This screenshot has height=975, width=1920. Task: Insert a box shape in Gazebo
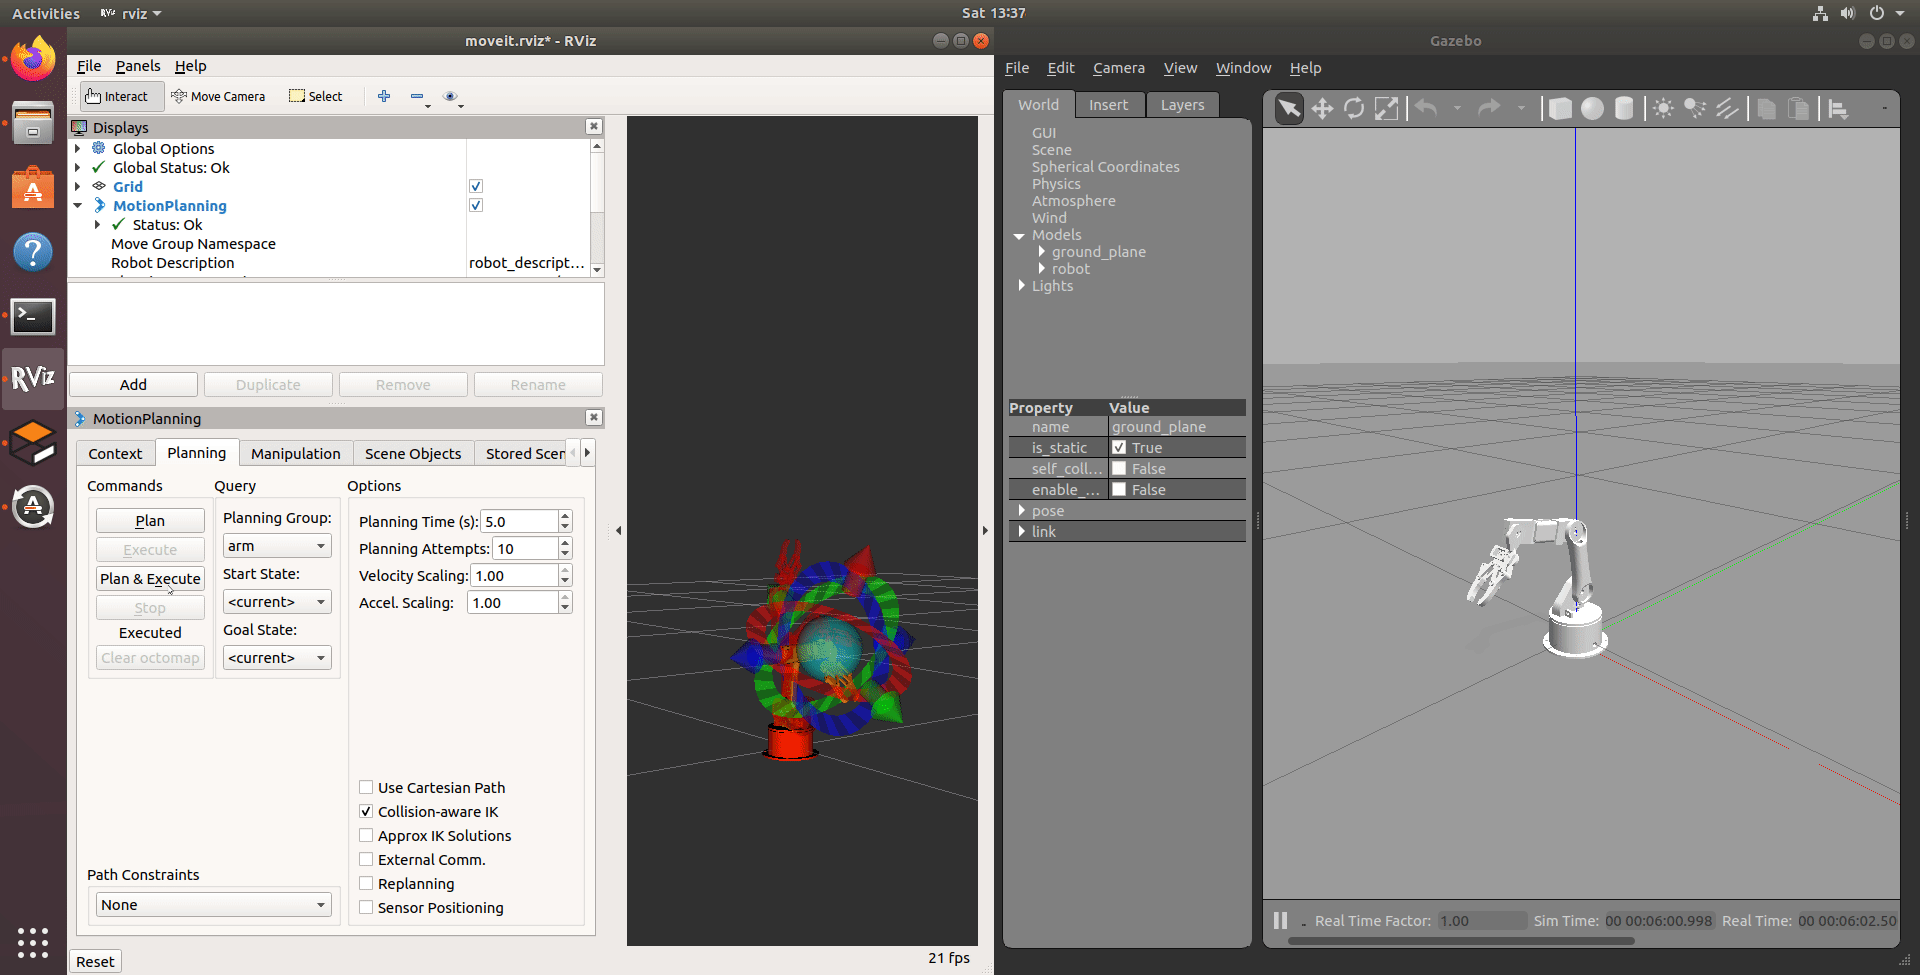pos(1560,108)
